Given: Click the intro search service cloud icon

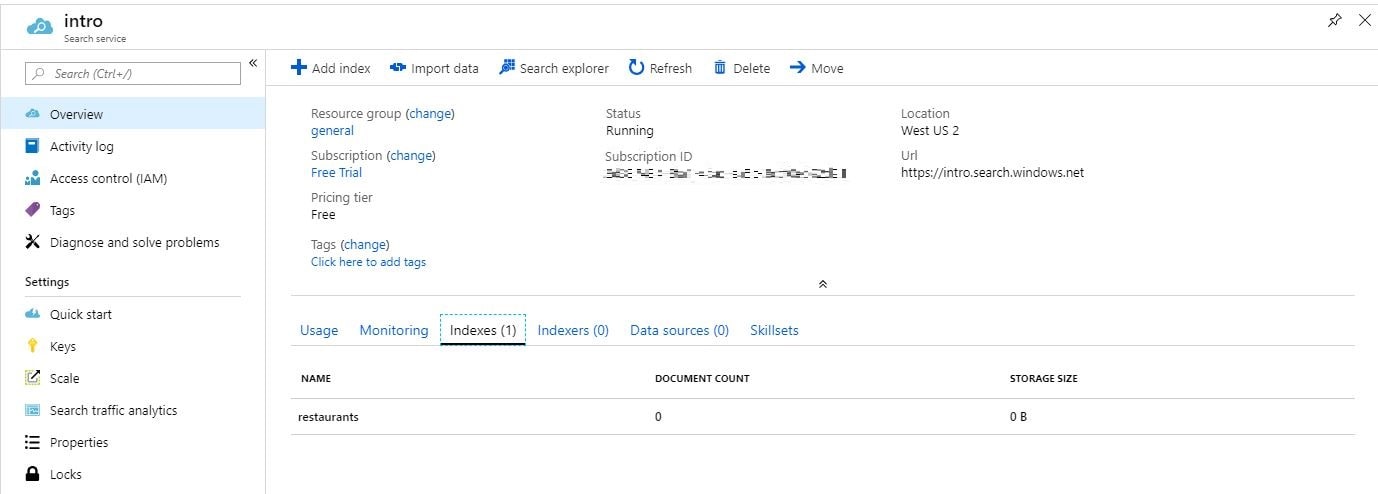Looking at the screenshot, I should [39, 26].
